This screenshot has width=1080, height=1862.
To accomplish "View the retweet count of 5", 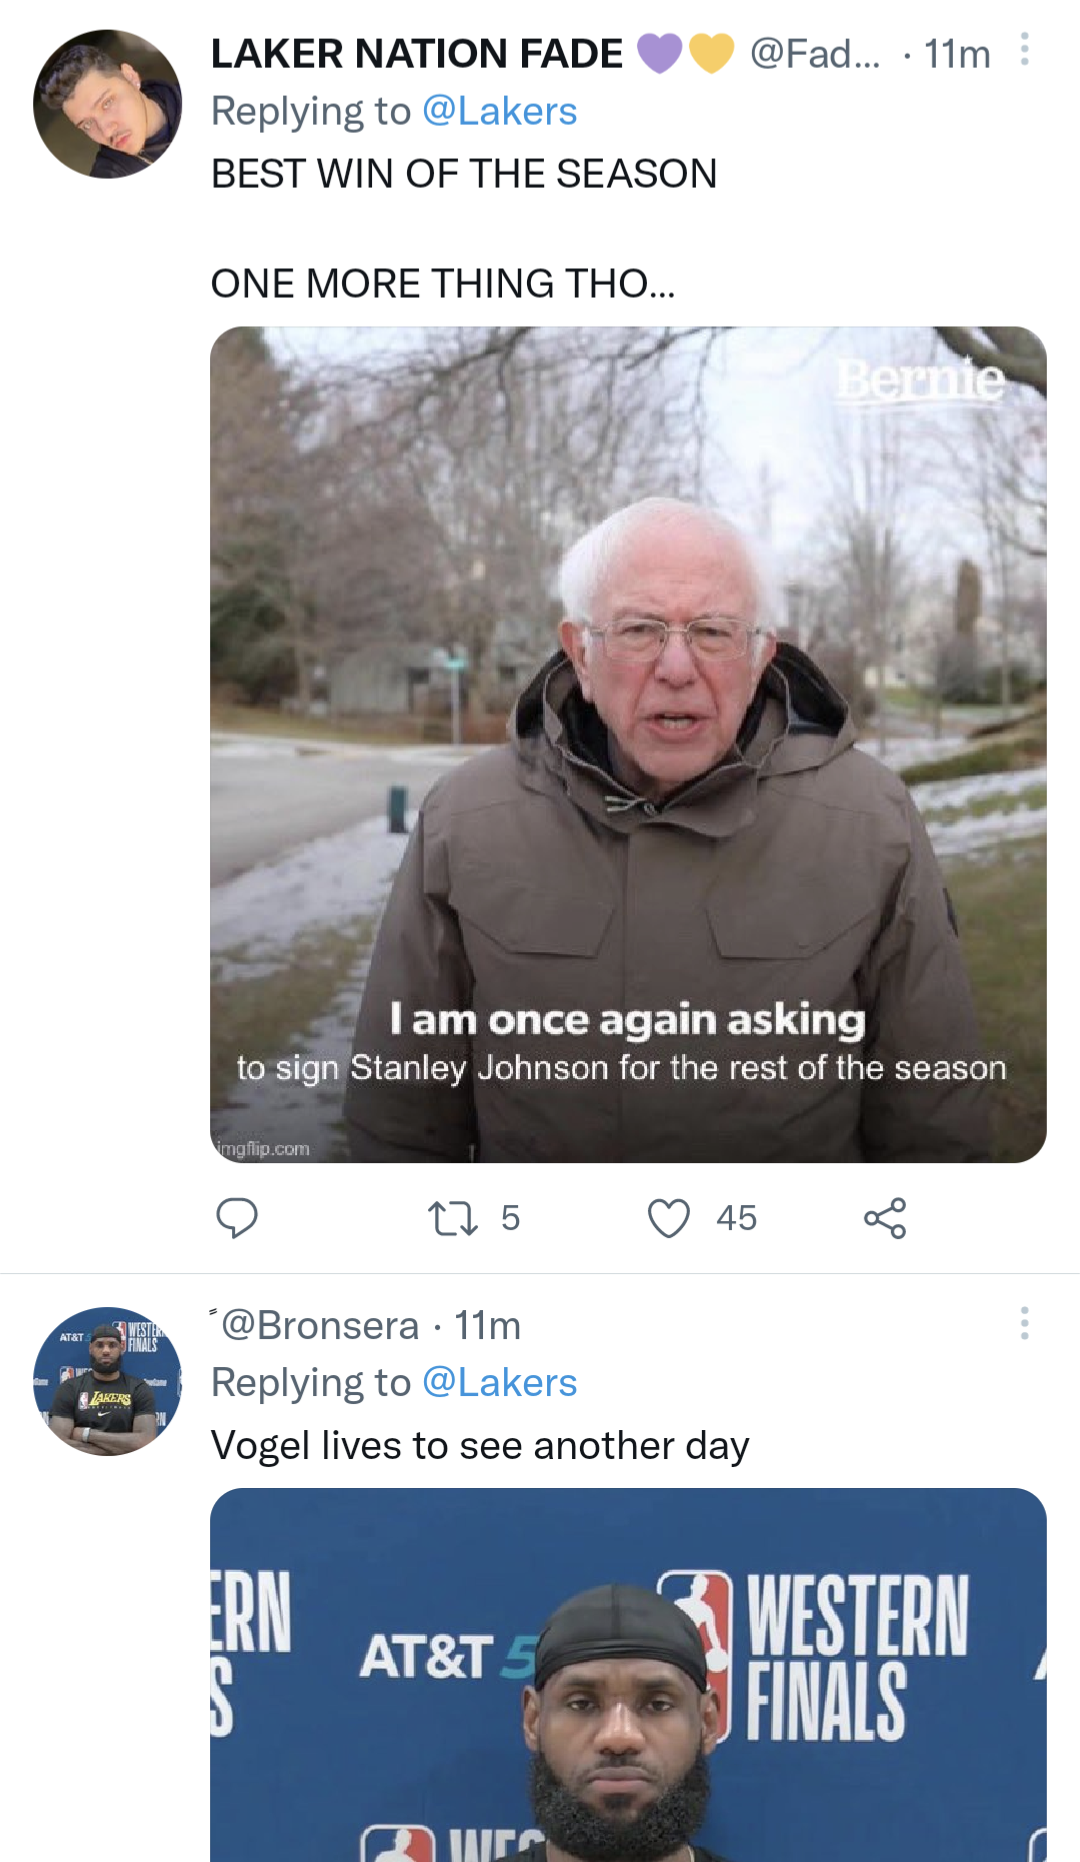I will coord(510,1218).
